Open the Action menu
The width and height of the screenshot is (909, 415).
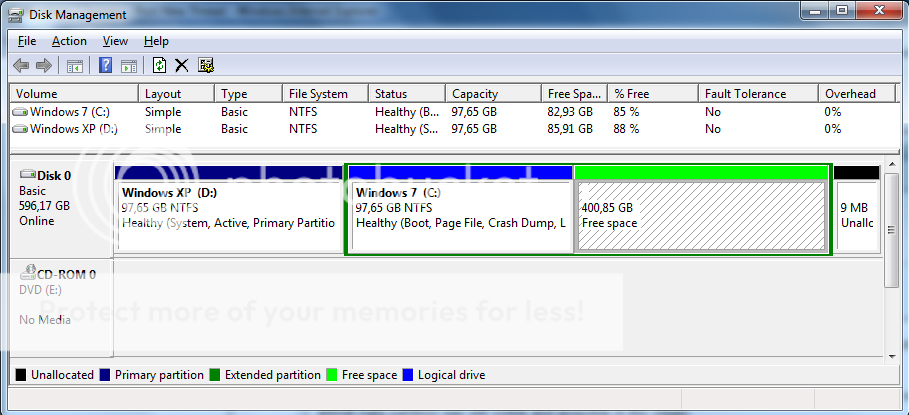tap(69, 41)
